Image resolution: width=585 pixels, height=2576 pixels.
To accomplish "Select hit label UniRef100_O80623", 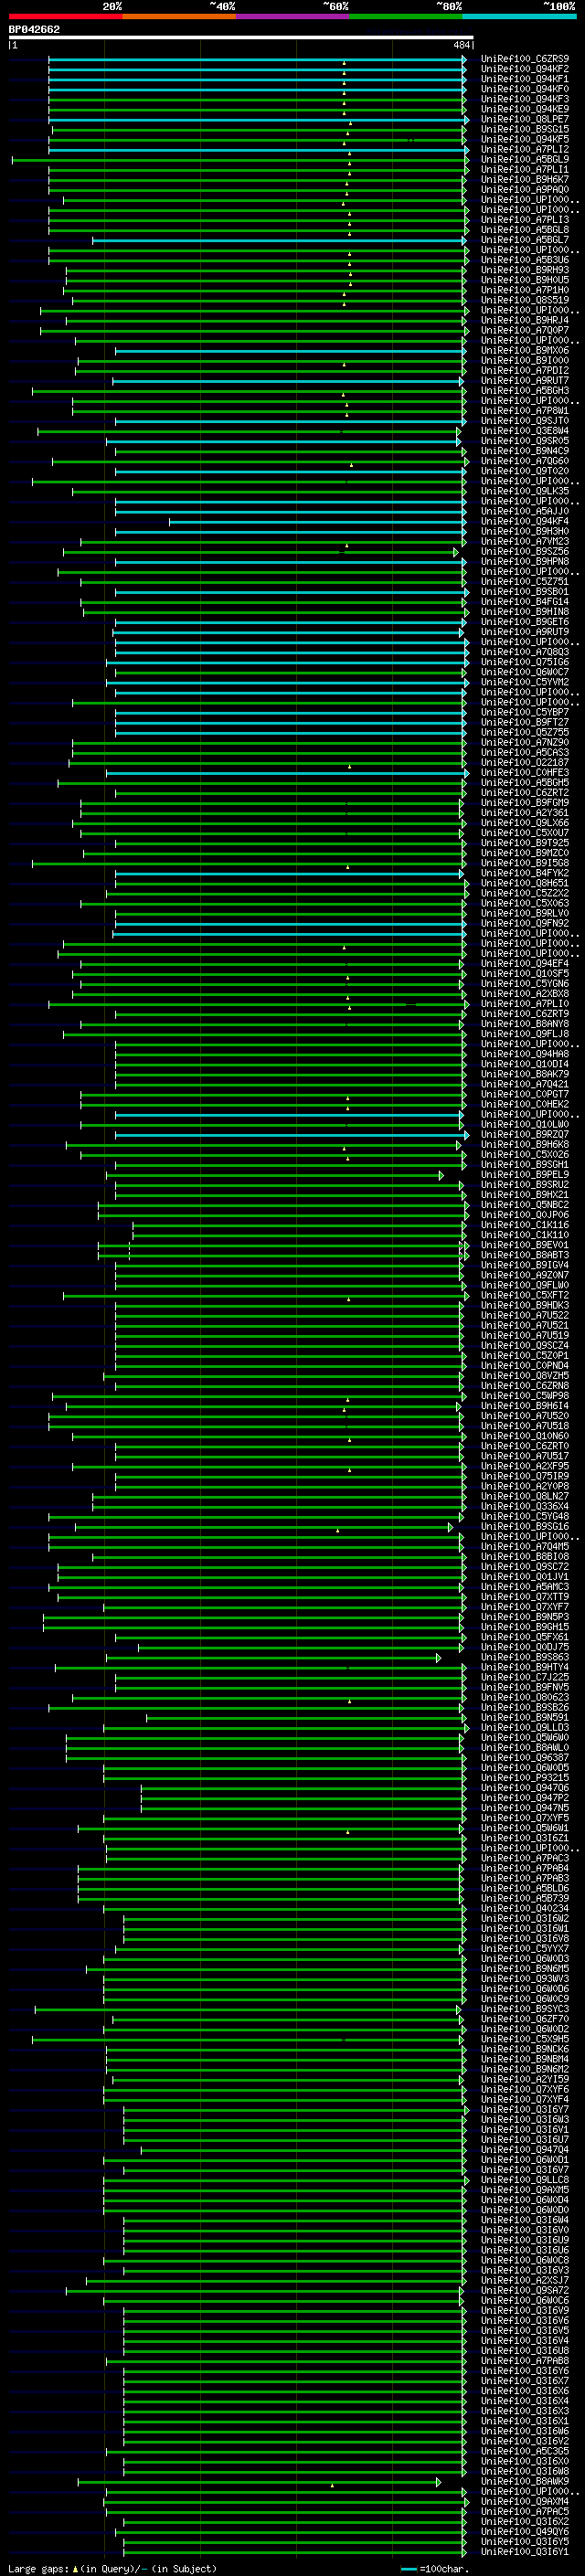I will (524, 1697).
